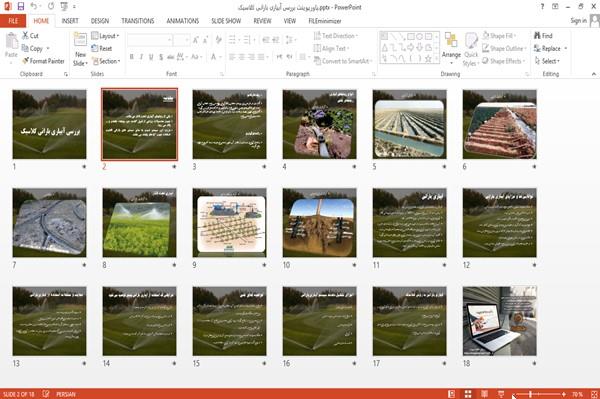Switch to the TRANSITIONS tab

point(138,21)
